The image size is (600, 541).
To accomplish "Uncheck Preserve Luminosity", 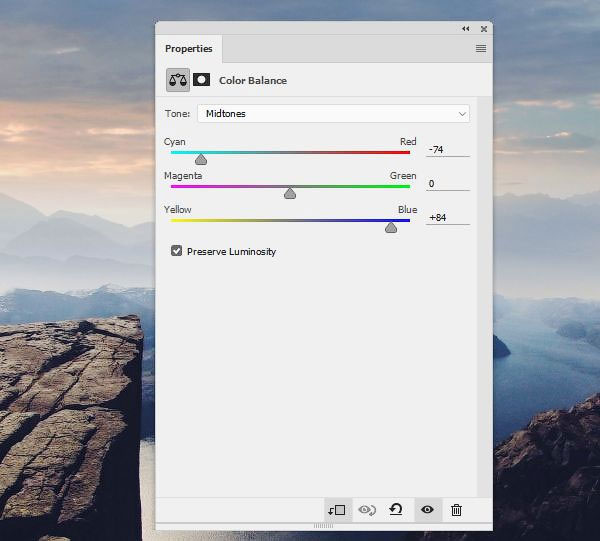I will [x=176, y=251].
